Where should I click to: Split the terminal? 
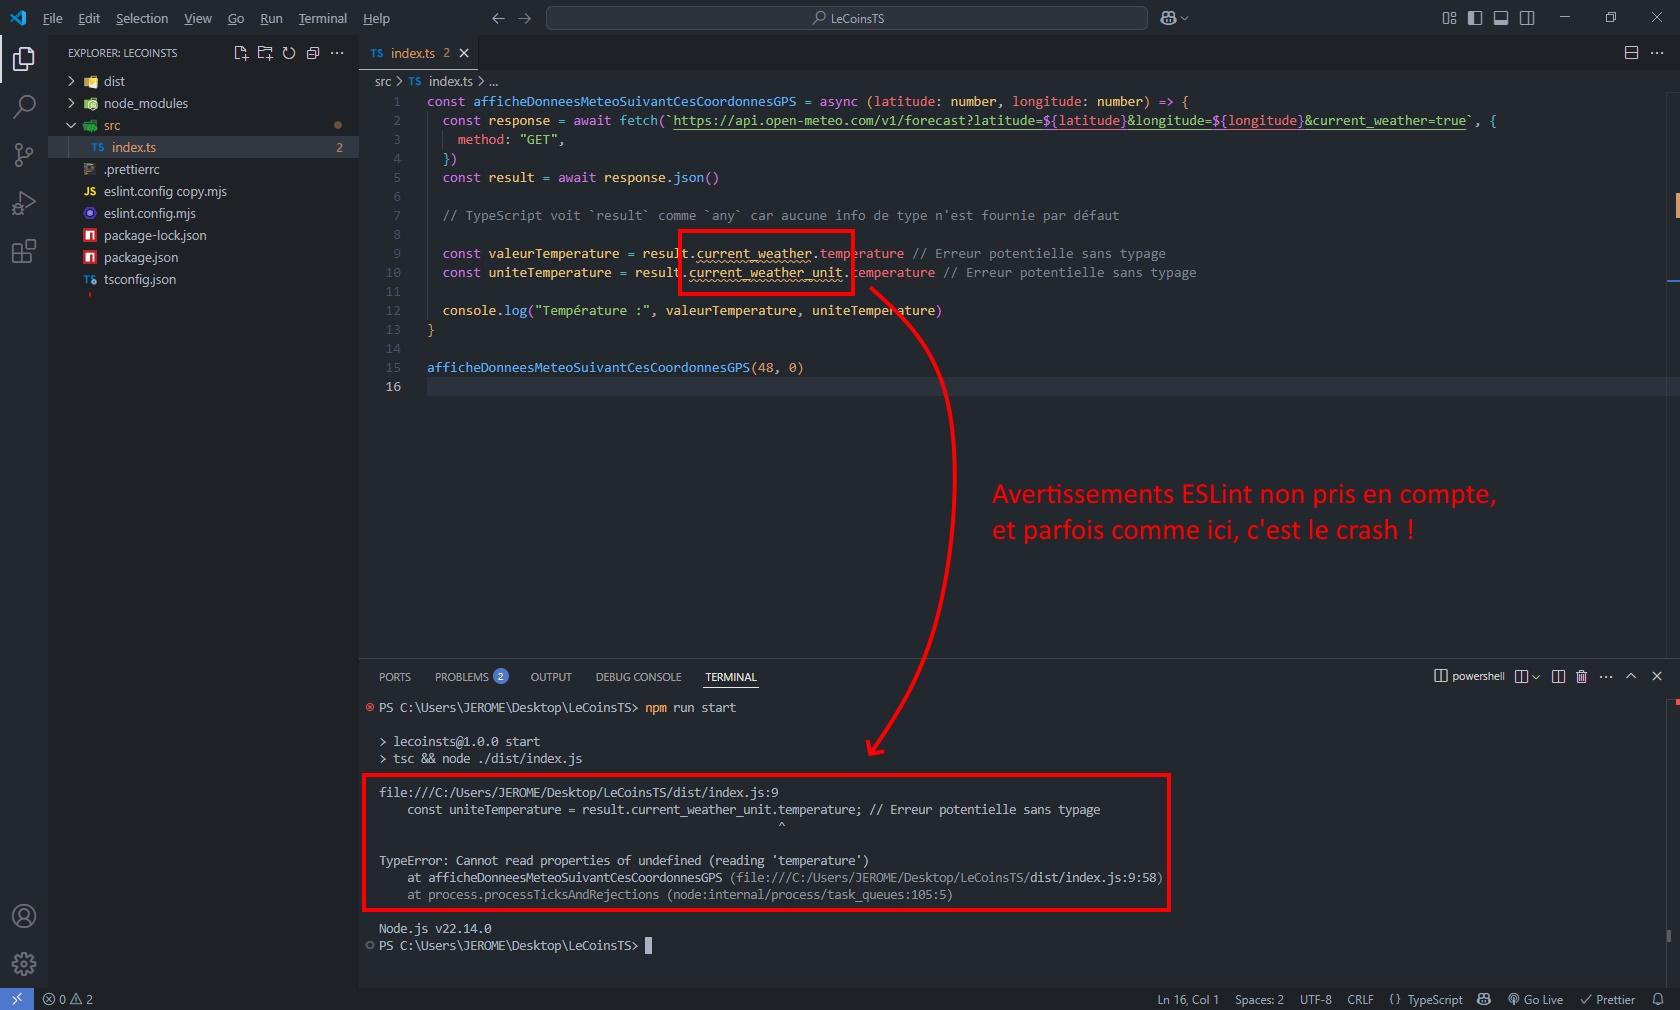[1558, 677]
